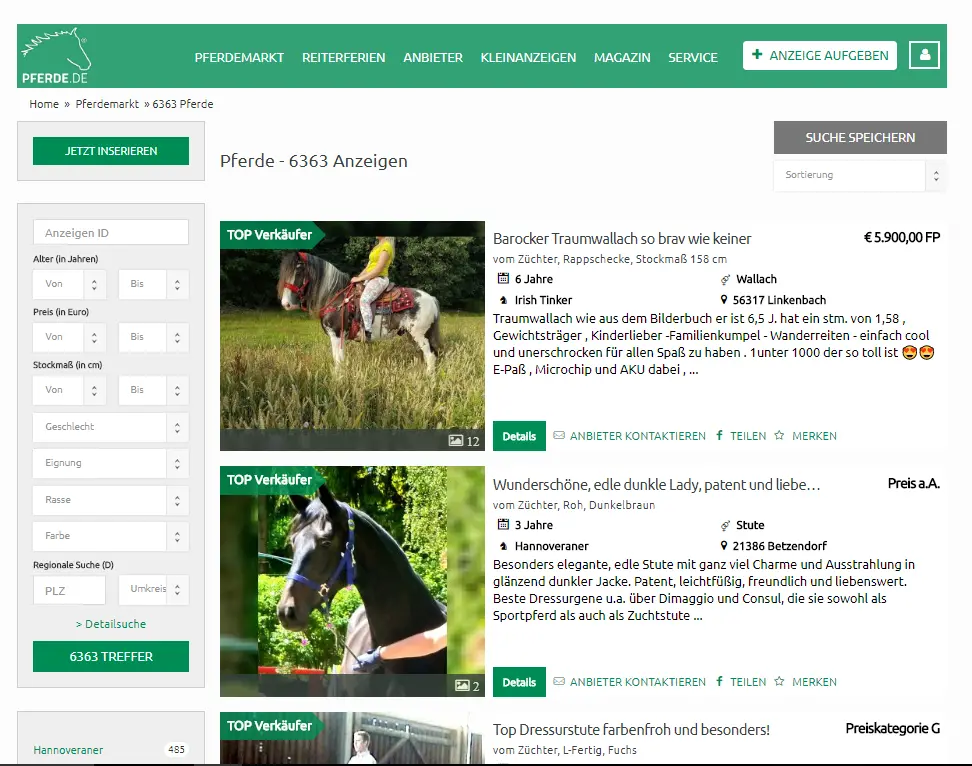Image resolution: width=972 pixels, height=766 pixels.
Task: Open the Pferdemarkt menu
Action: [x=239, y=57]
